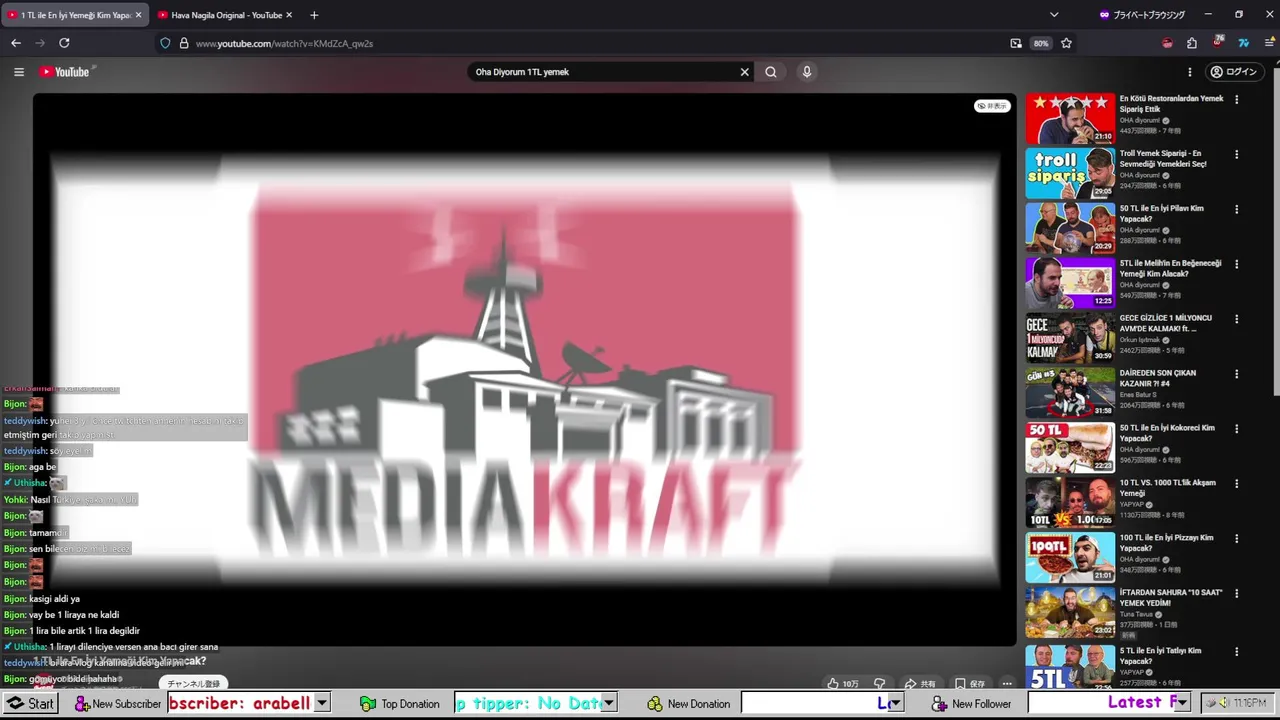Click the Start button on the overlay taskbar

pyautogui.click(x=31, y=703)
